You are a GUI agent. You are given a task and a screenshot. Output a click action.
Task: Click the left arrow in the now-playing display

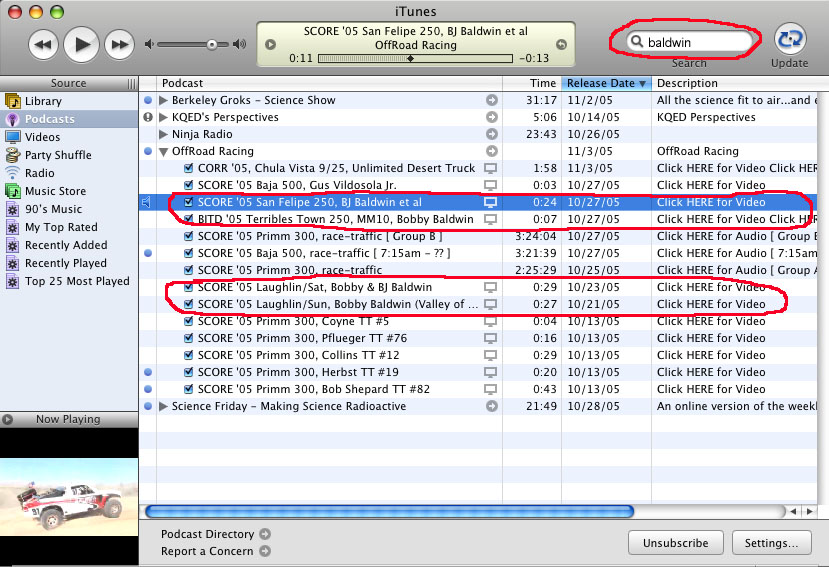(270, 44)
